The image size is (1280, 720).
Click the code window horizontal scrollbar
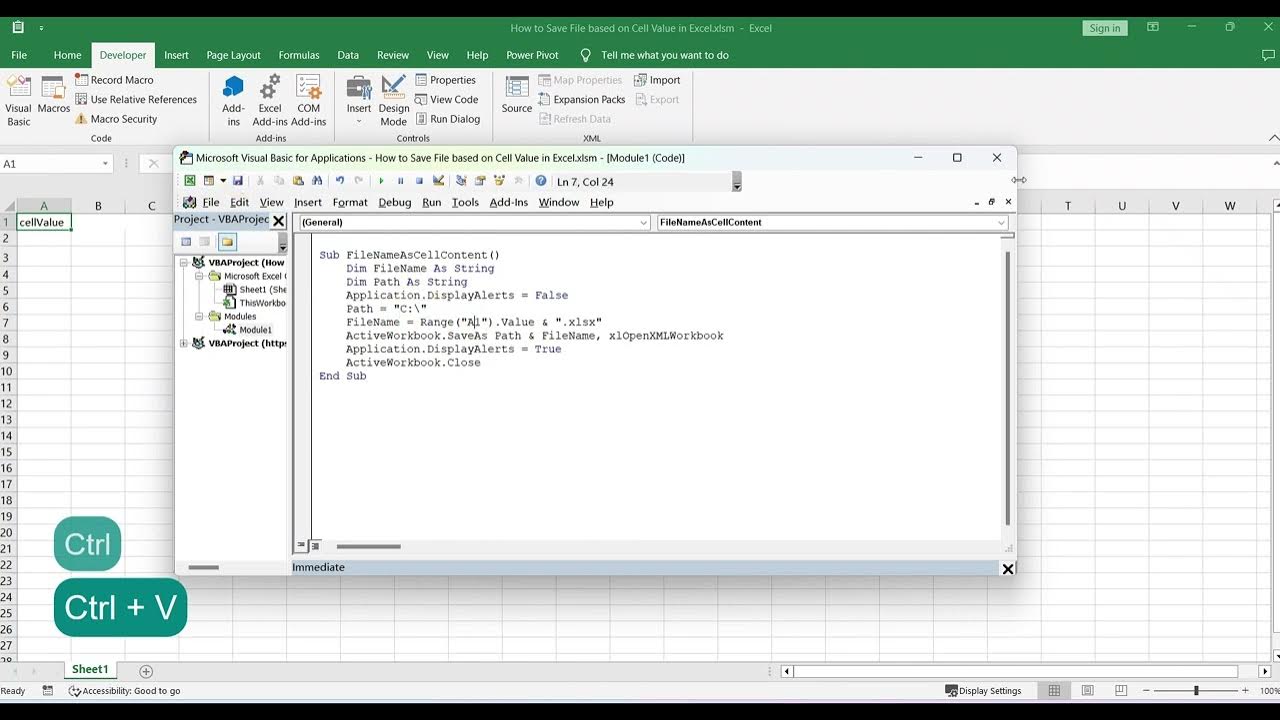tap(369, 547)
